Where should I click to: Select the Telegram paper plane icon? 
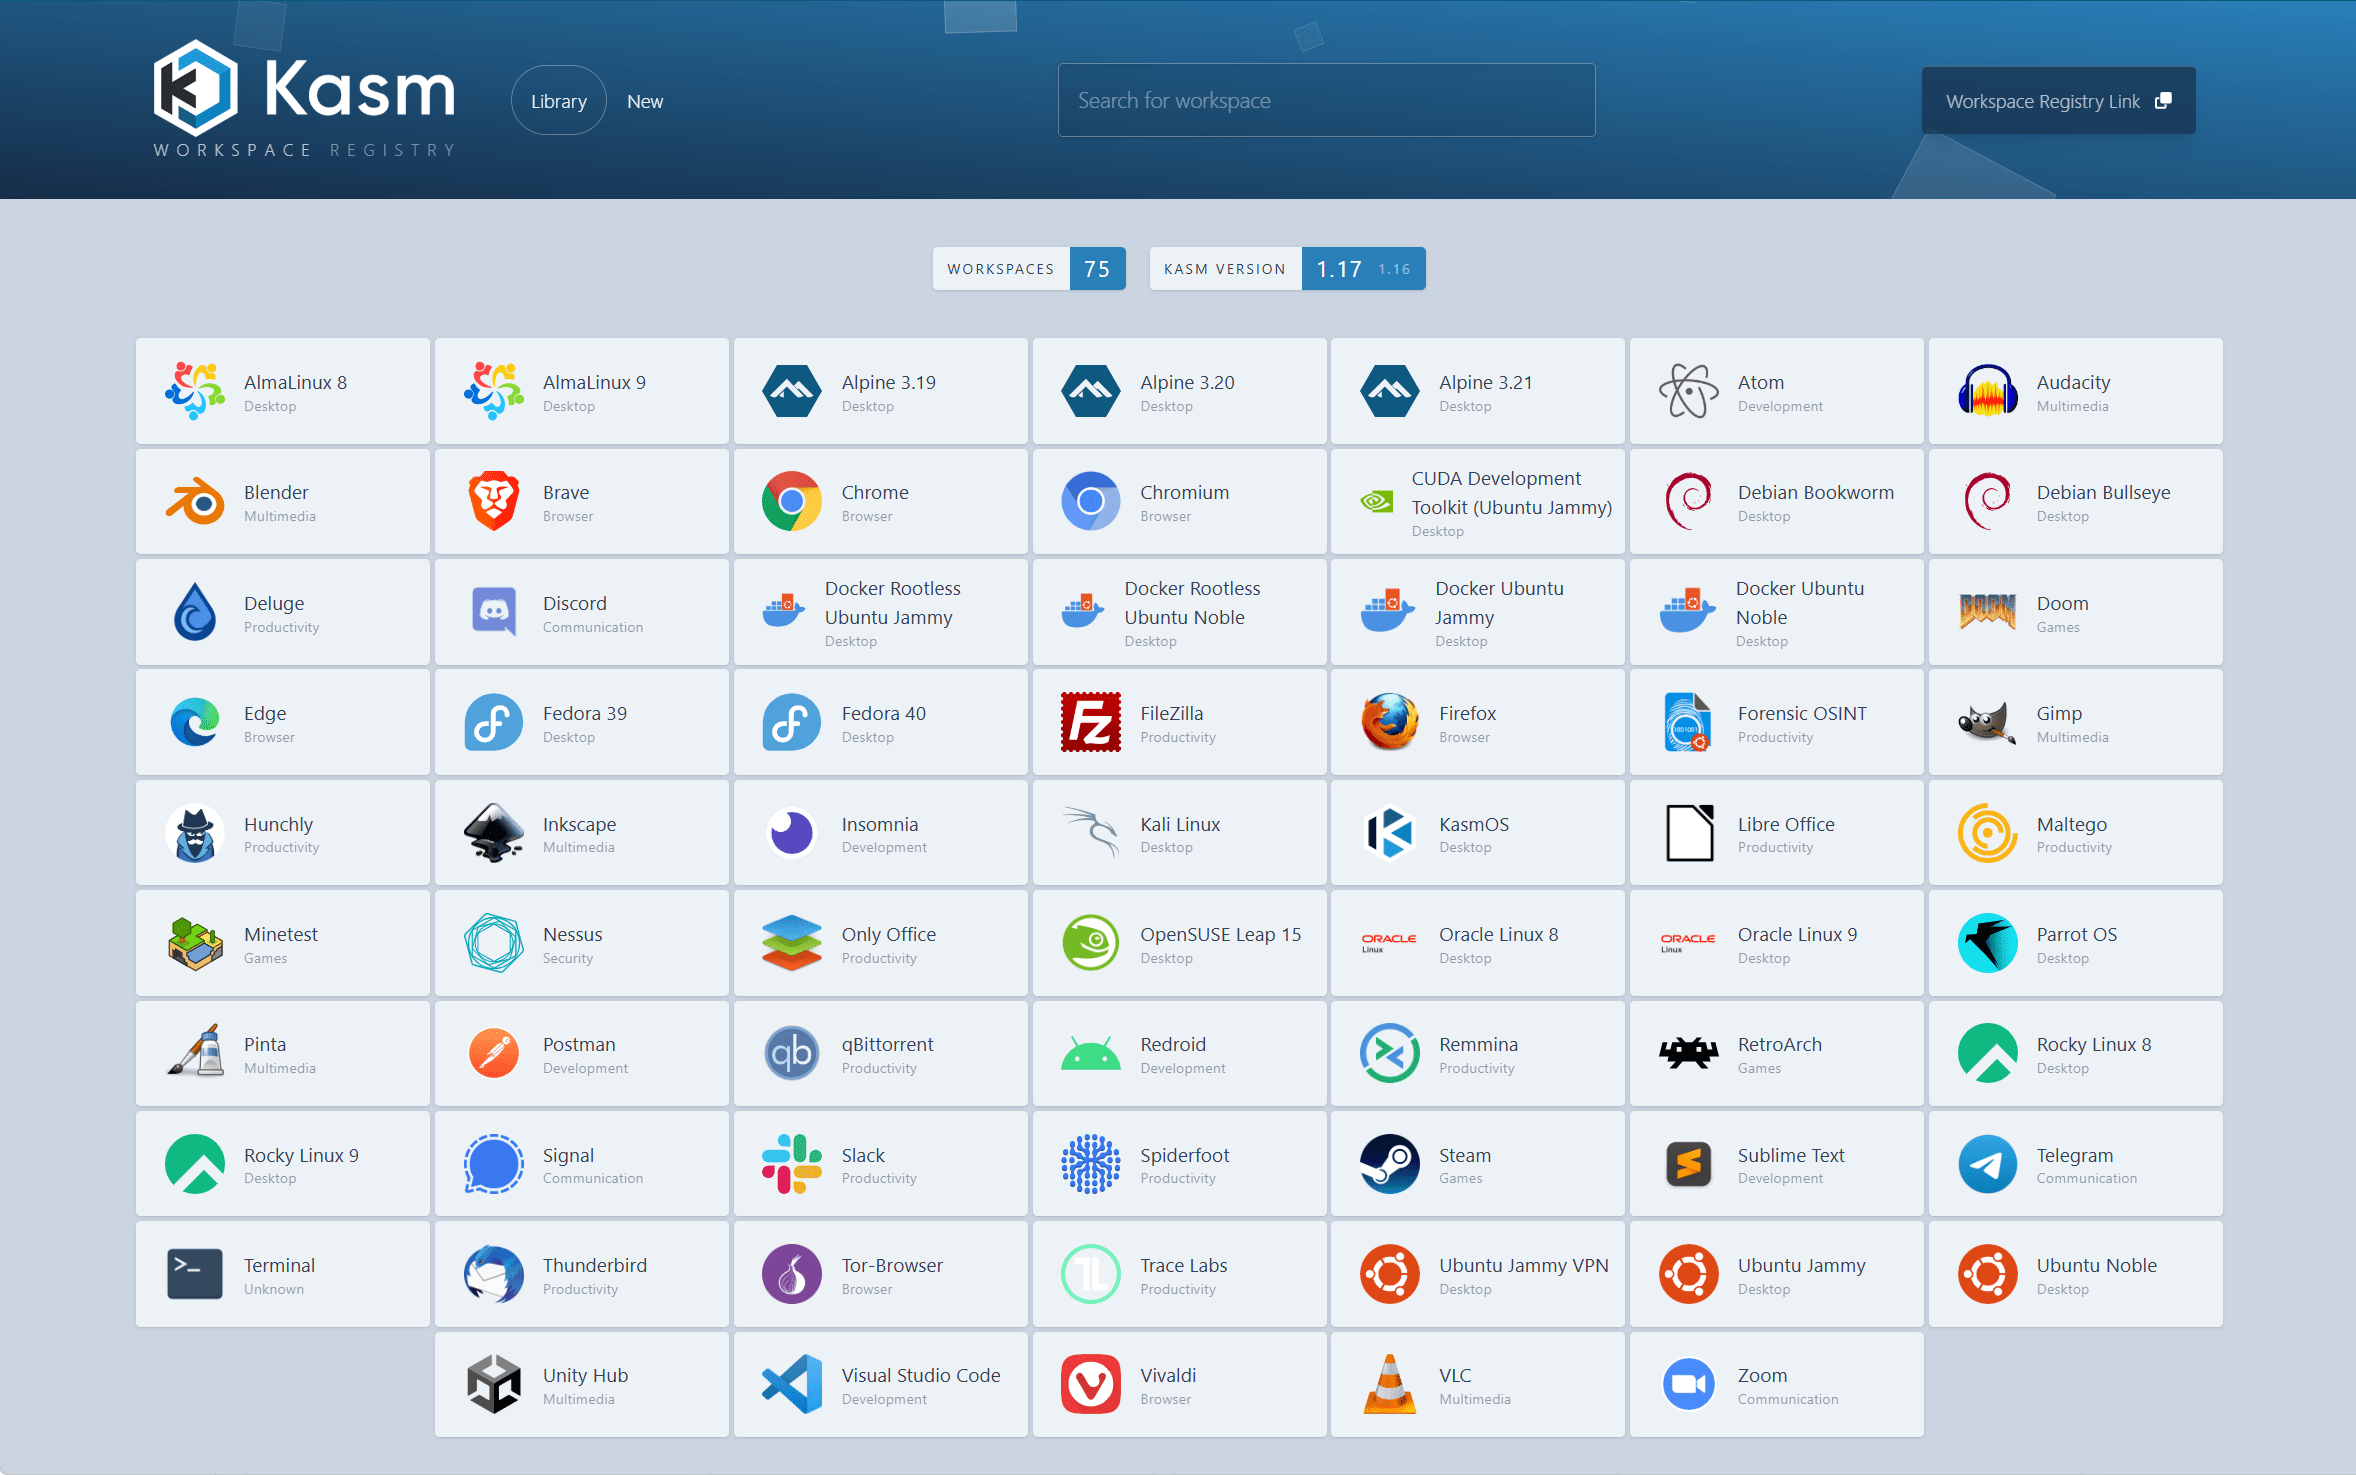point(1987,1163)
